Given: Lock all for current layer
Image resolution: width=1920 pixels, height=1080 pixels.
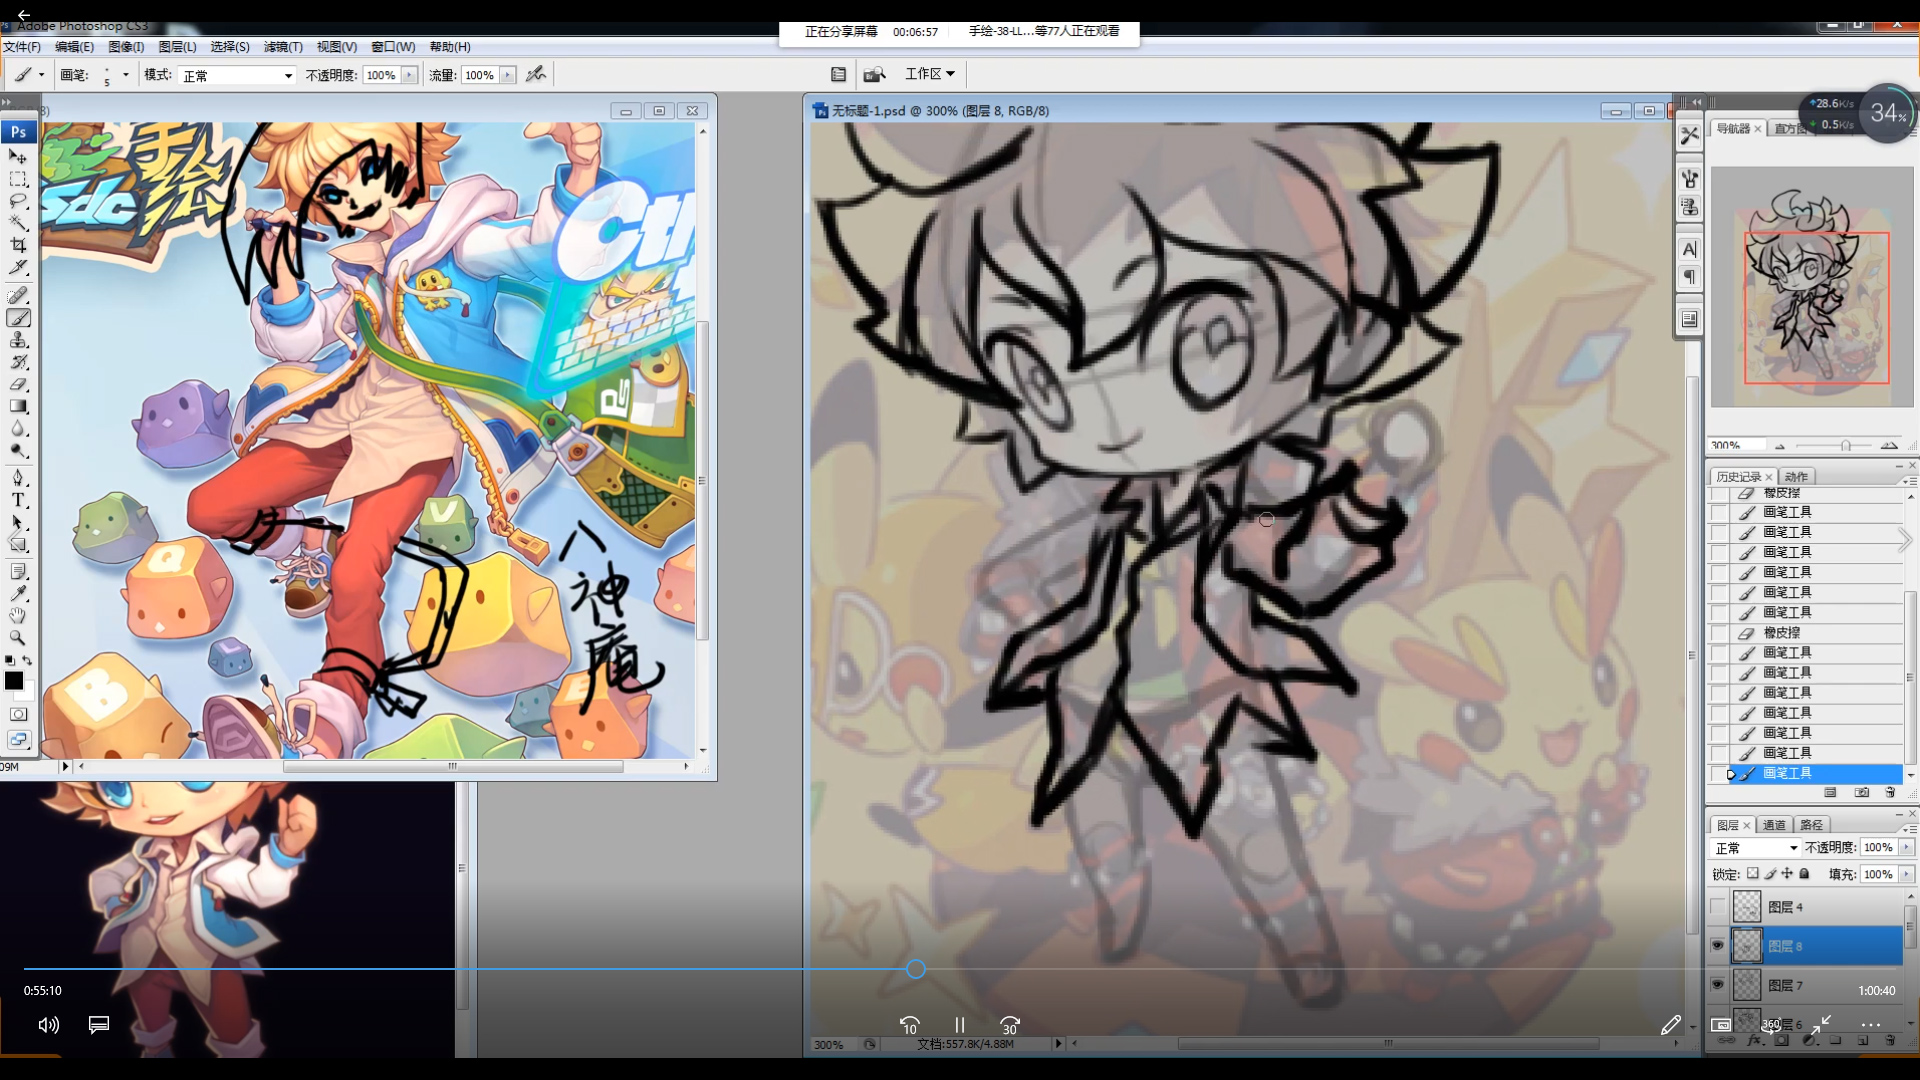Looking at the screenshot, I should click(x=1804, y=873).
